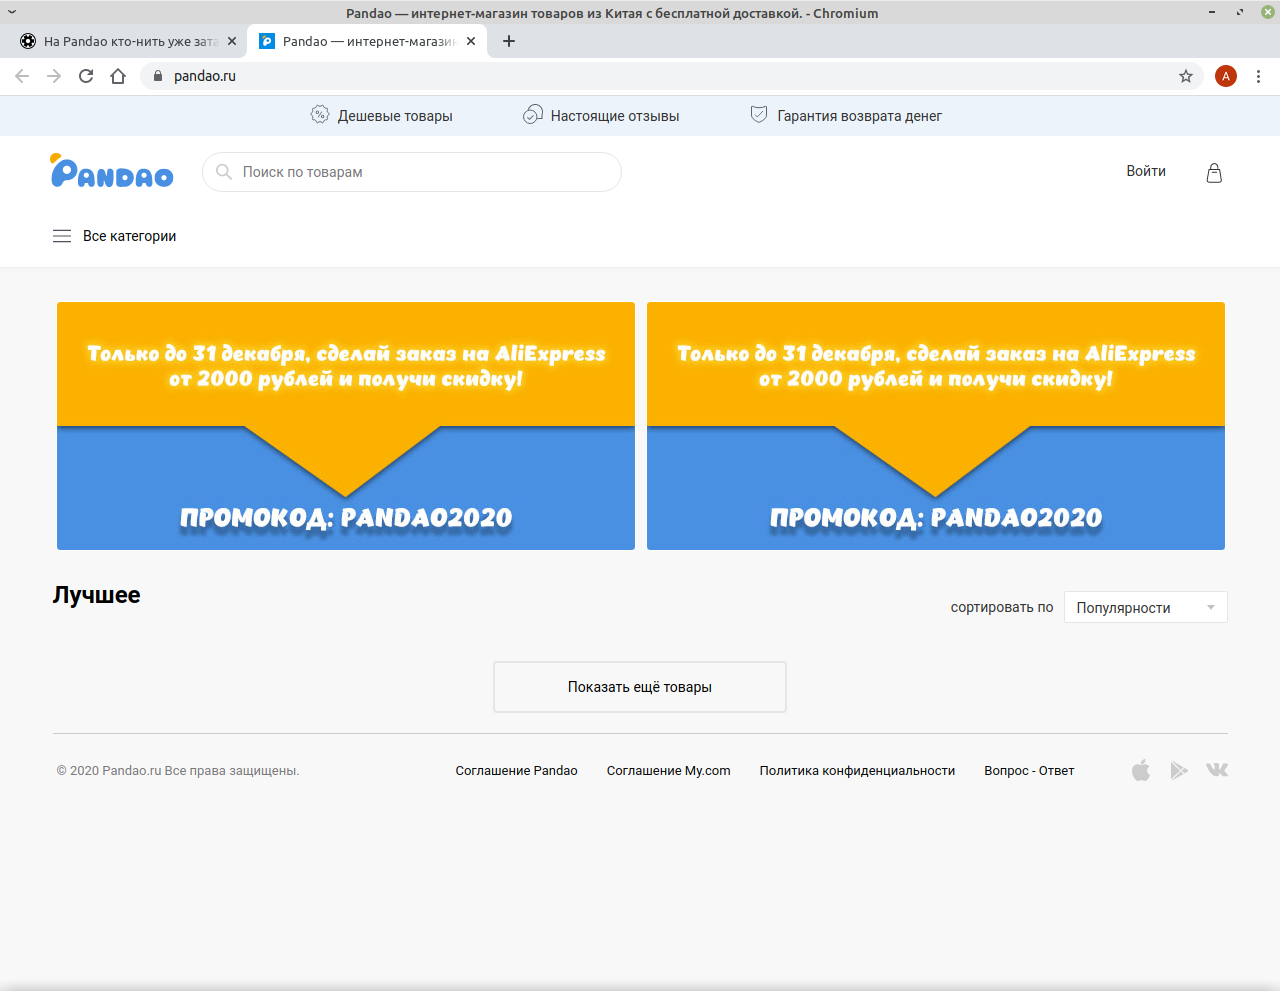Click the right AliExpress promo banner
The height and width of the screenshot is (991, 1280).
[x=936, y=426]
